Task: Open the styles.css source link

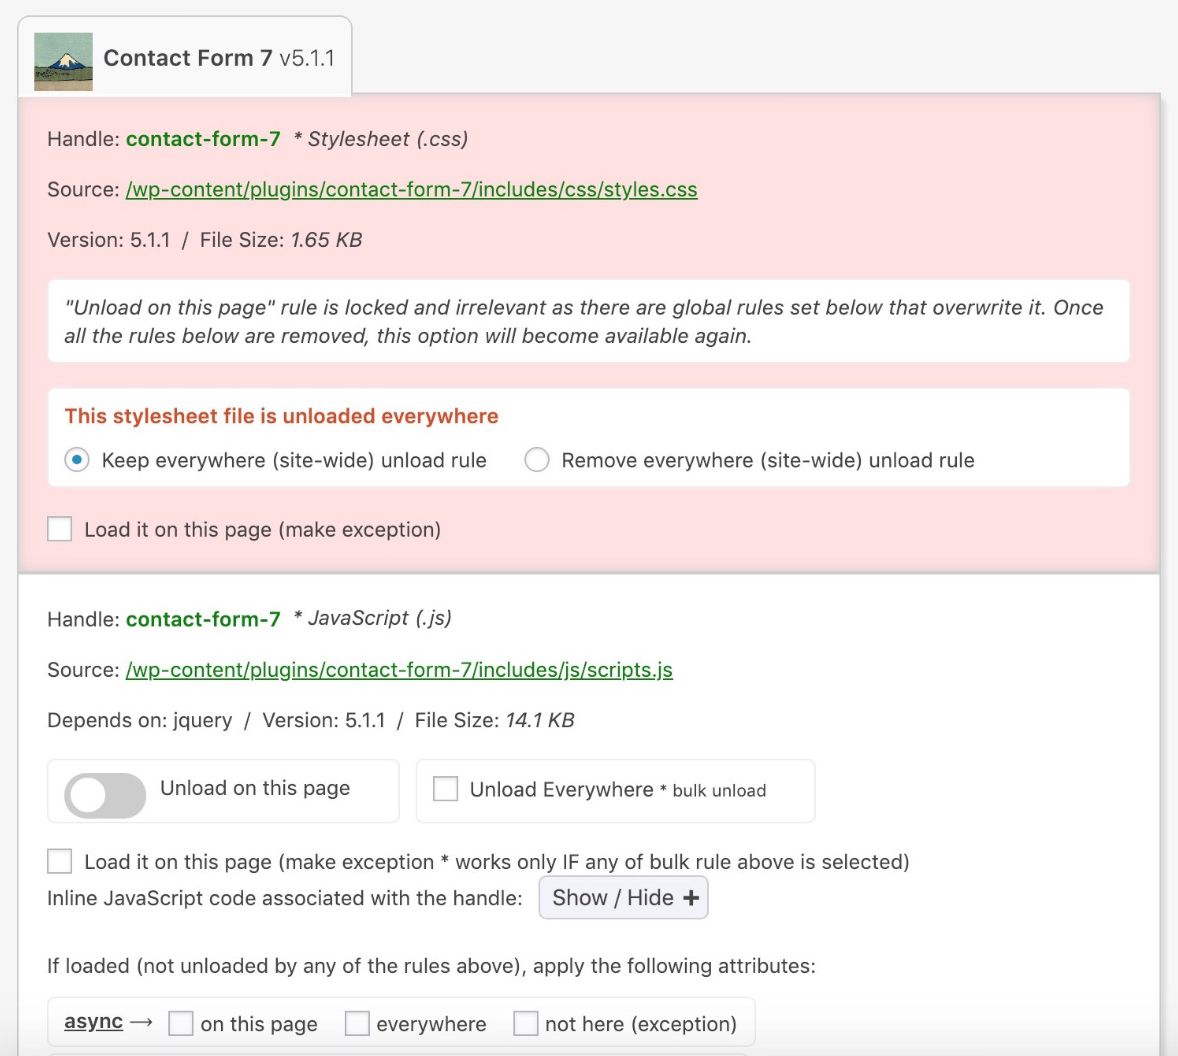Action: tap(411, 189)
